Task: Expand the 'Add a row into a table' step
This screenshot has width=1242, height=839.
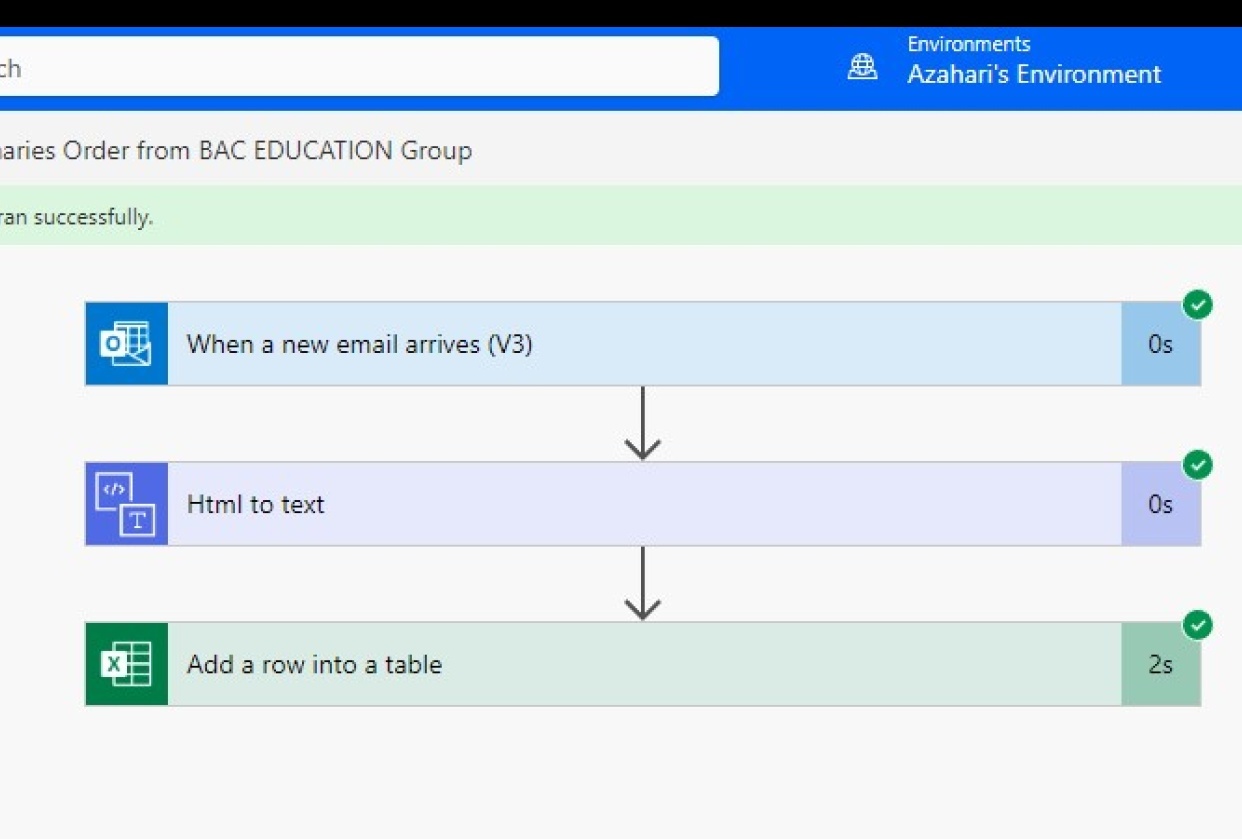Action: point(644,664)
